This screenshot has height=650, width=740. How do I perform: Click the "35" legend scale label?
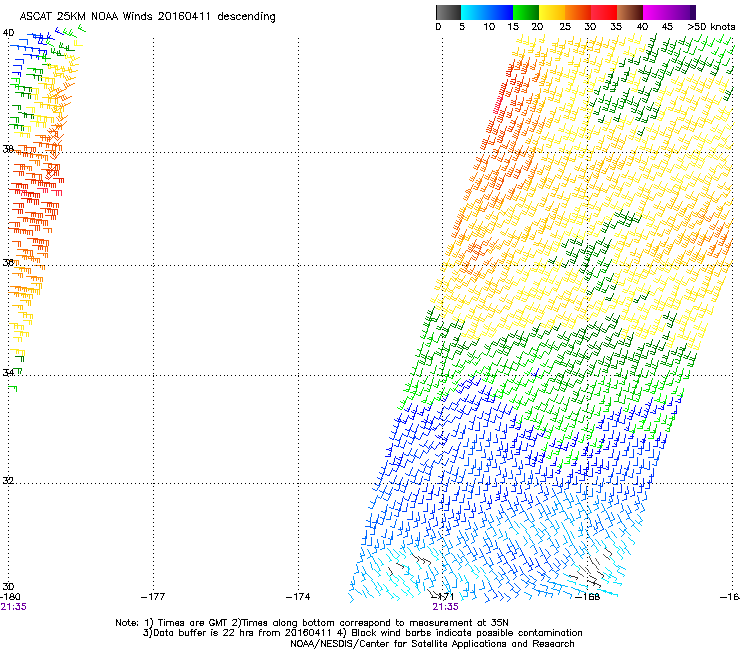[x=616, y=27]
